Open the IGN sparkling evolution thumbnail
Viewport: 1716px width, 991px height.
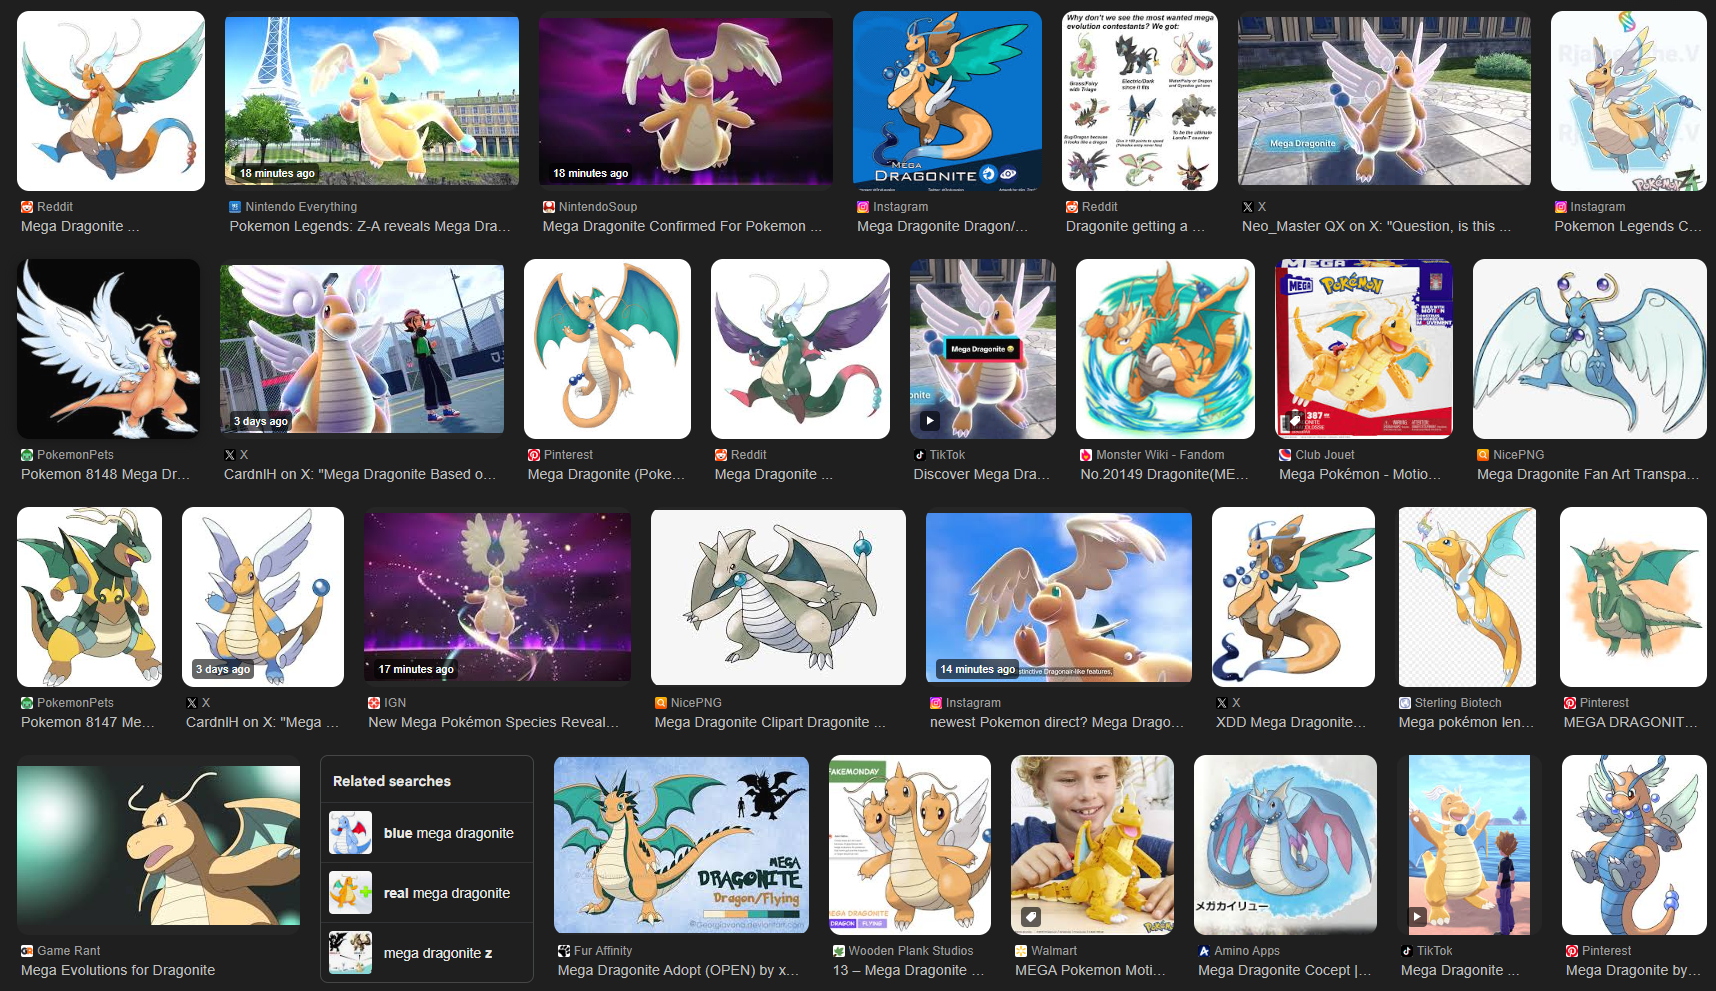coord(497,597)
